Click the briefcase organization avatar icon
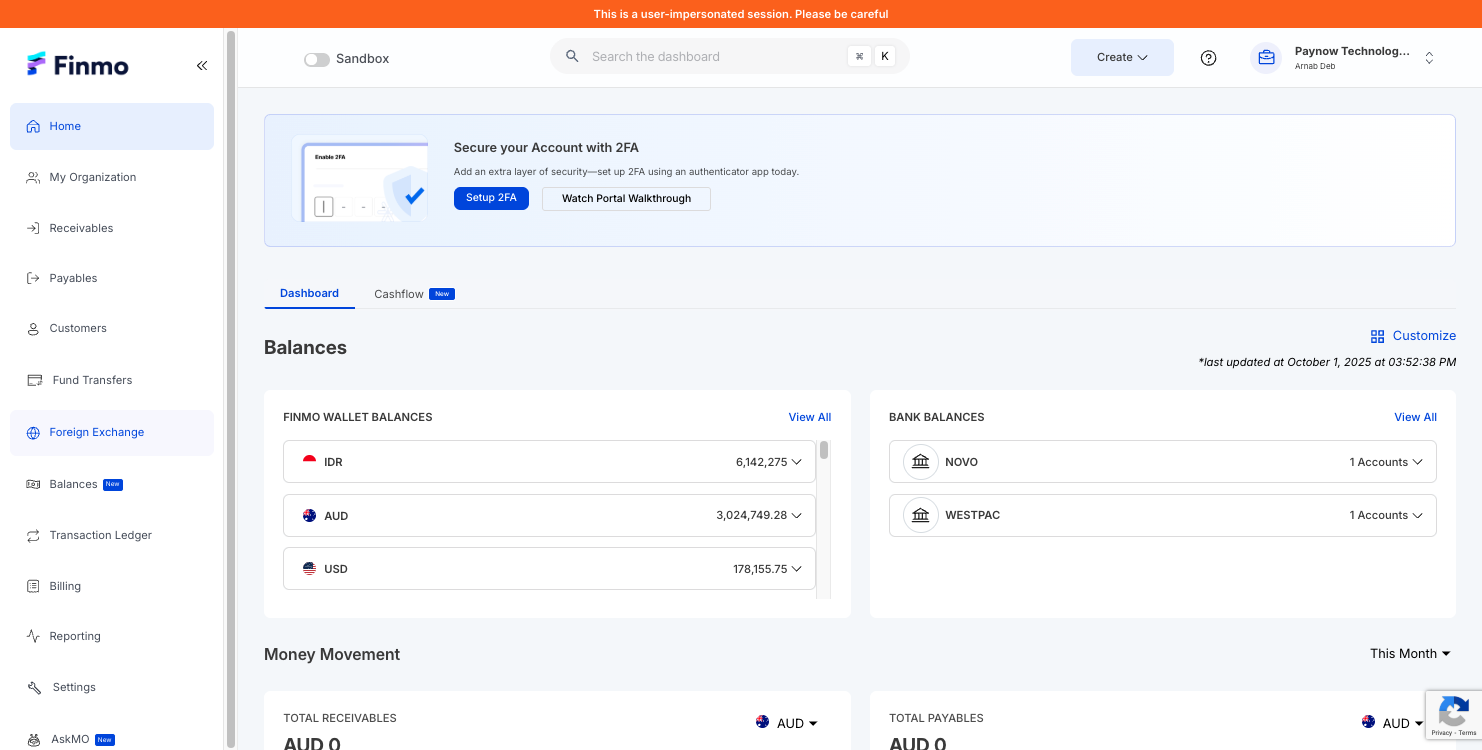Image resolution: width=1482 pixels, height=750 pixels. 1266,58
